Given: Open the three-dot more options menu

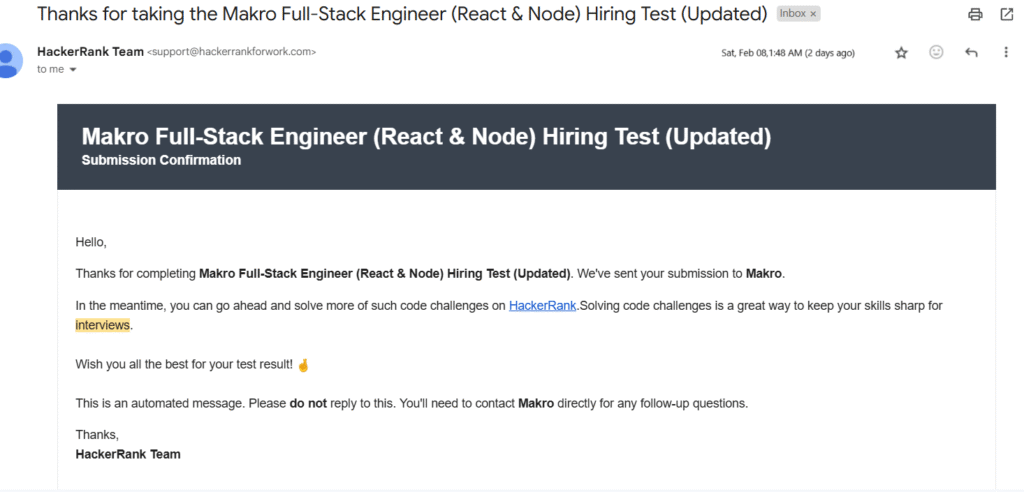Looking at the screenshot, I should point(1006,52).
